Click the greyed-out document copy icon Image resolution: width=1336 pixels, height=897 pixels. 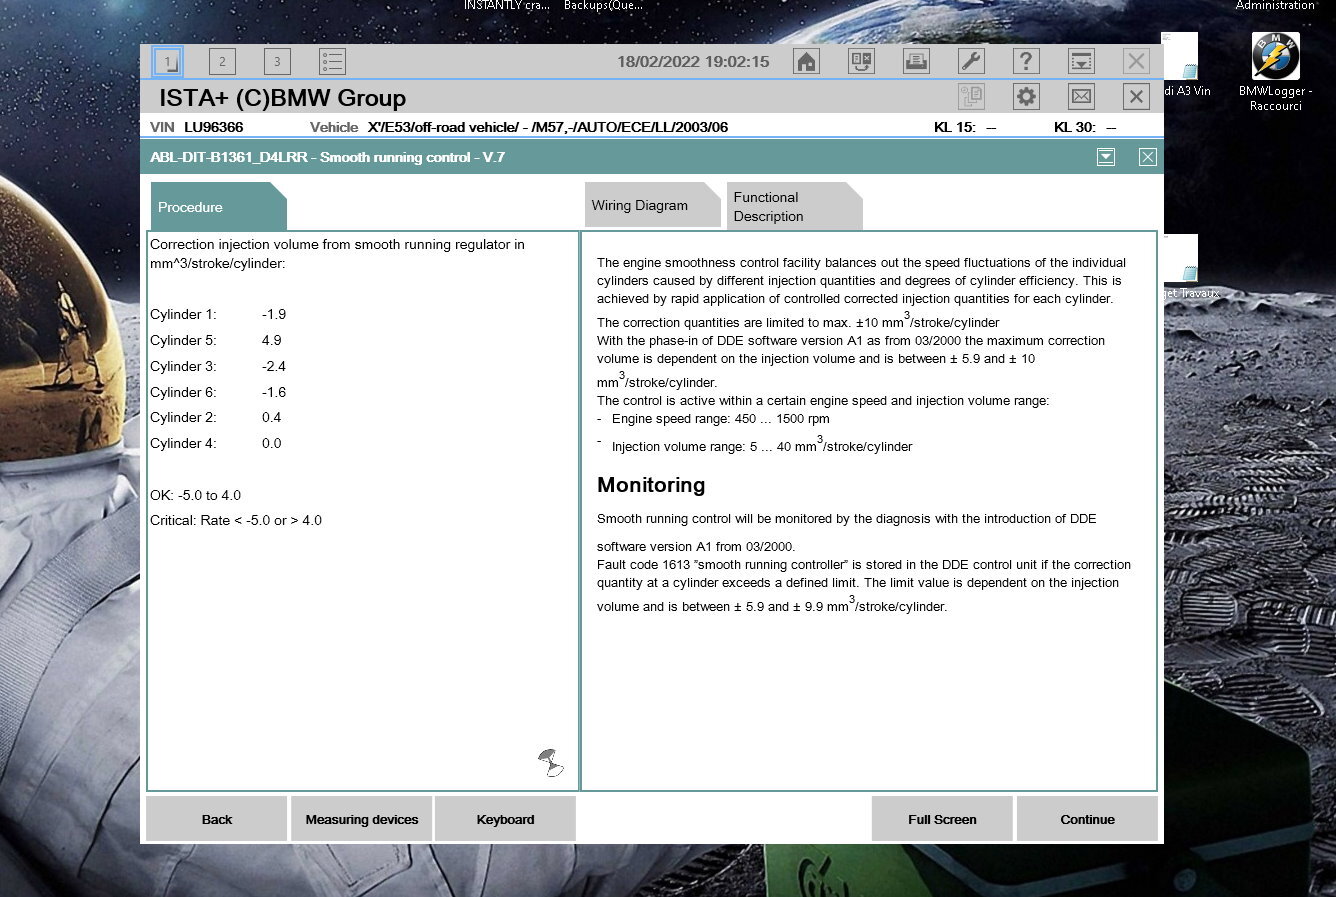click(x=971, y=97)
